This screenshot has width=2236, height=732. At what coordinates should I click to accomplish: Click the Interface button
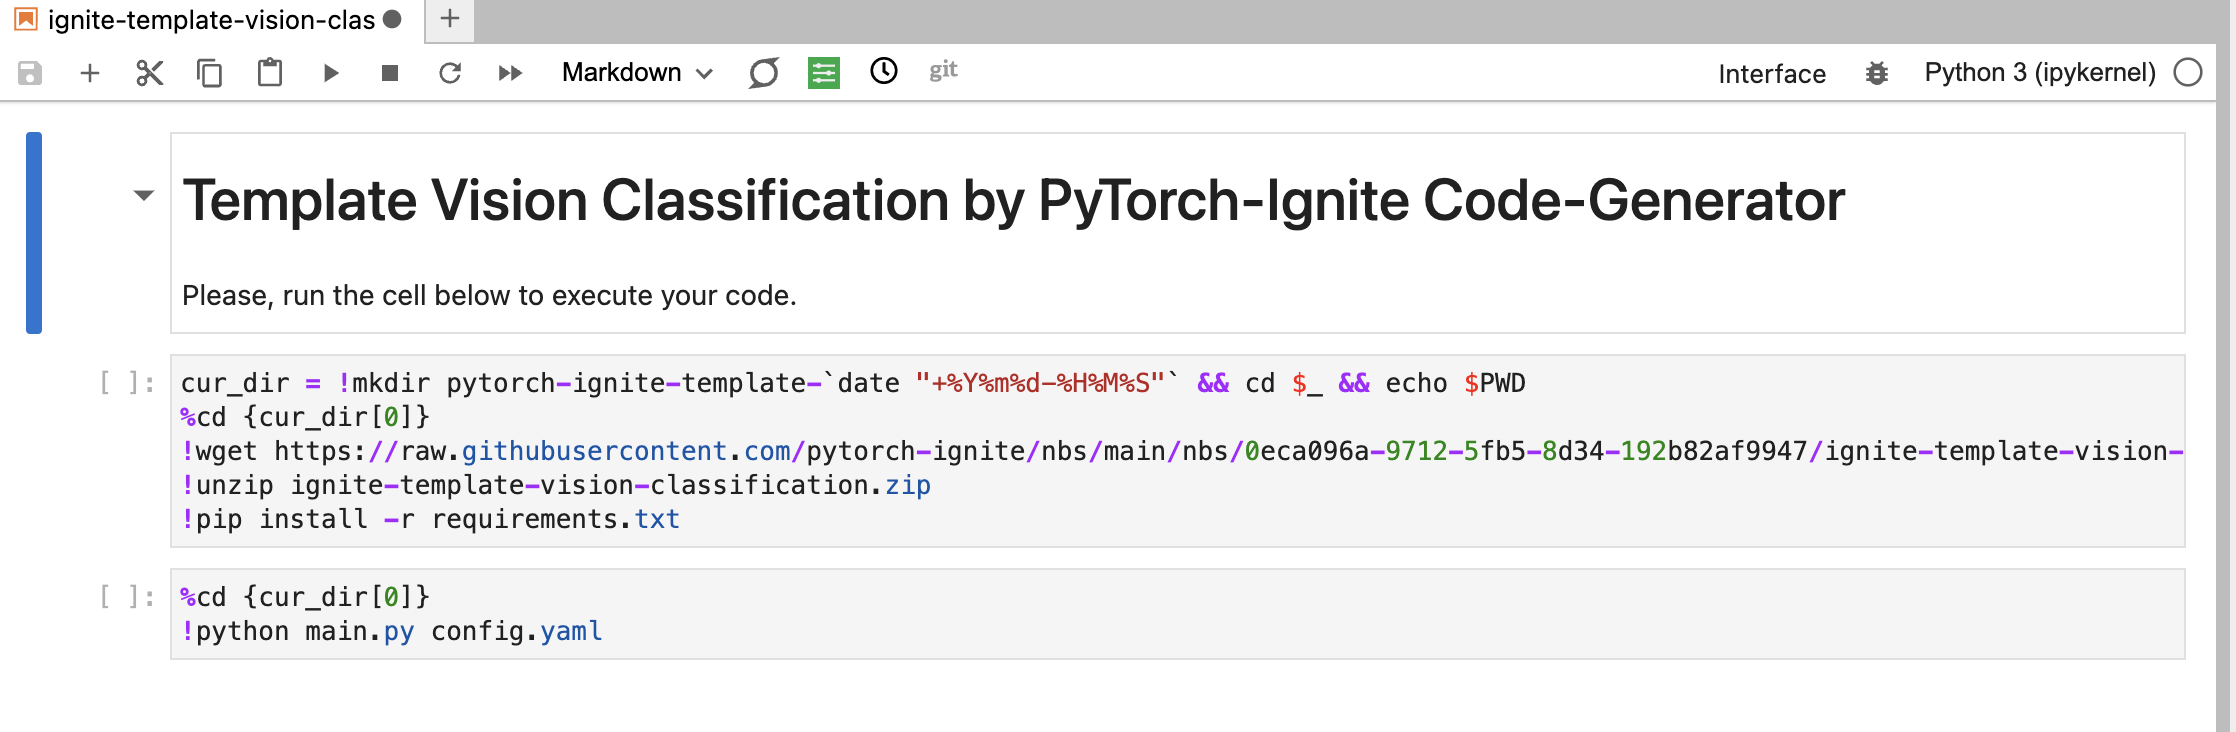tap(1771, 74)
